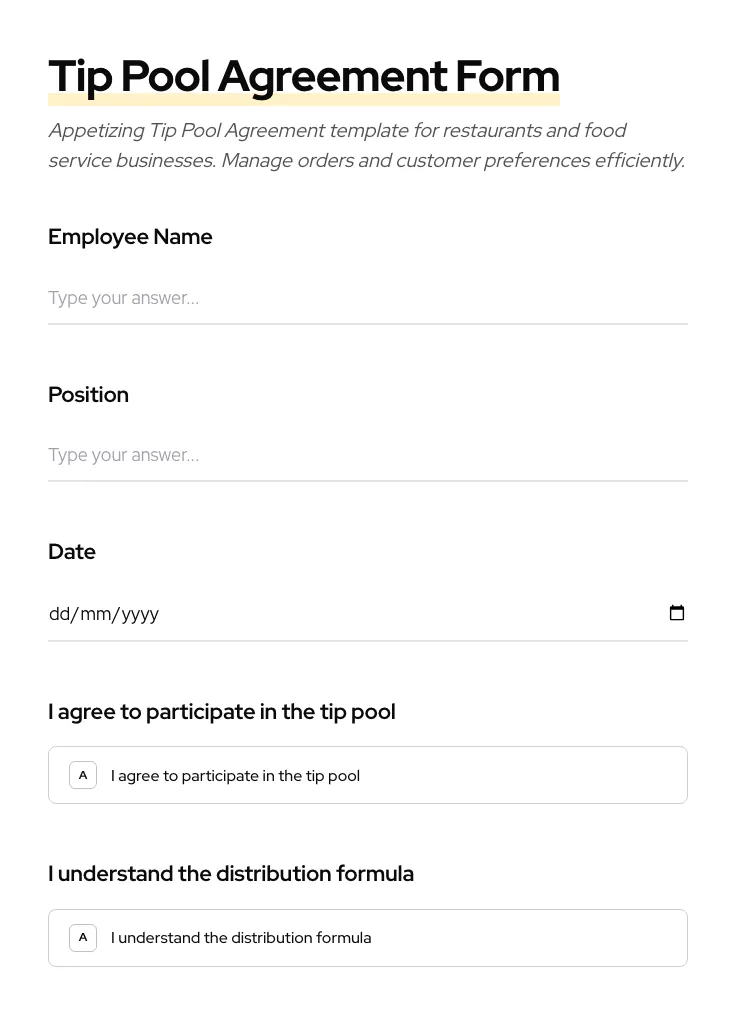
Task: Click the dd segment of the date field
Action: (60, 613)
